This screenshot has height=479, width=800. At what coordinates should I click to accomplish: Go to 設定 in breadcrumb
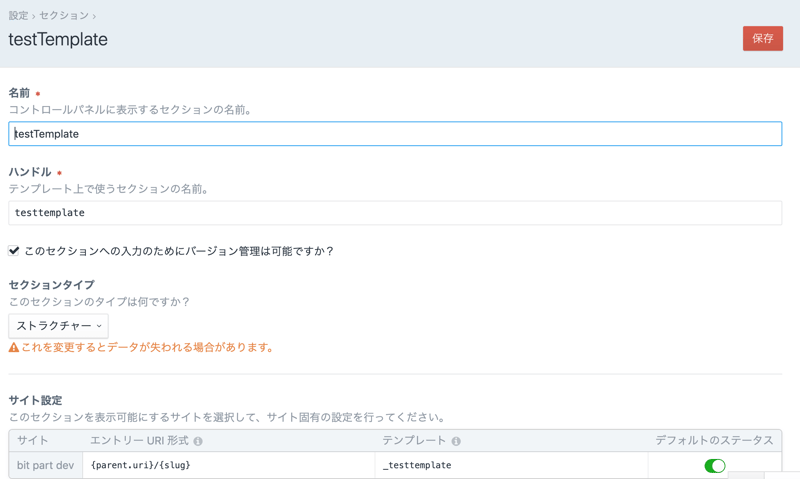point(18,16)
